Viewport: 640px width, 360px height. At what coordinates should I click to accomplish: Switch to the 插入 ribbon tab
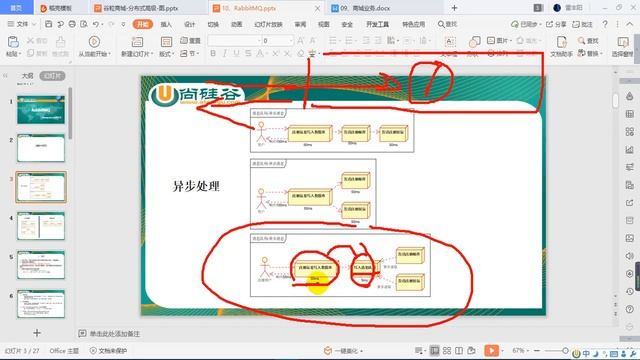point(166,24)
